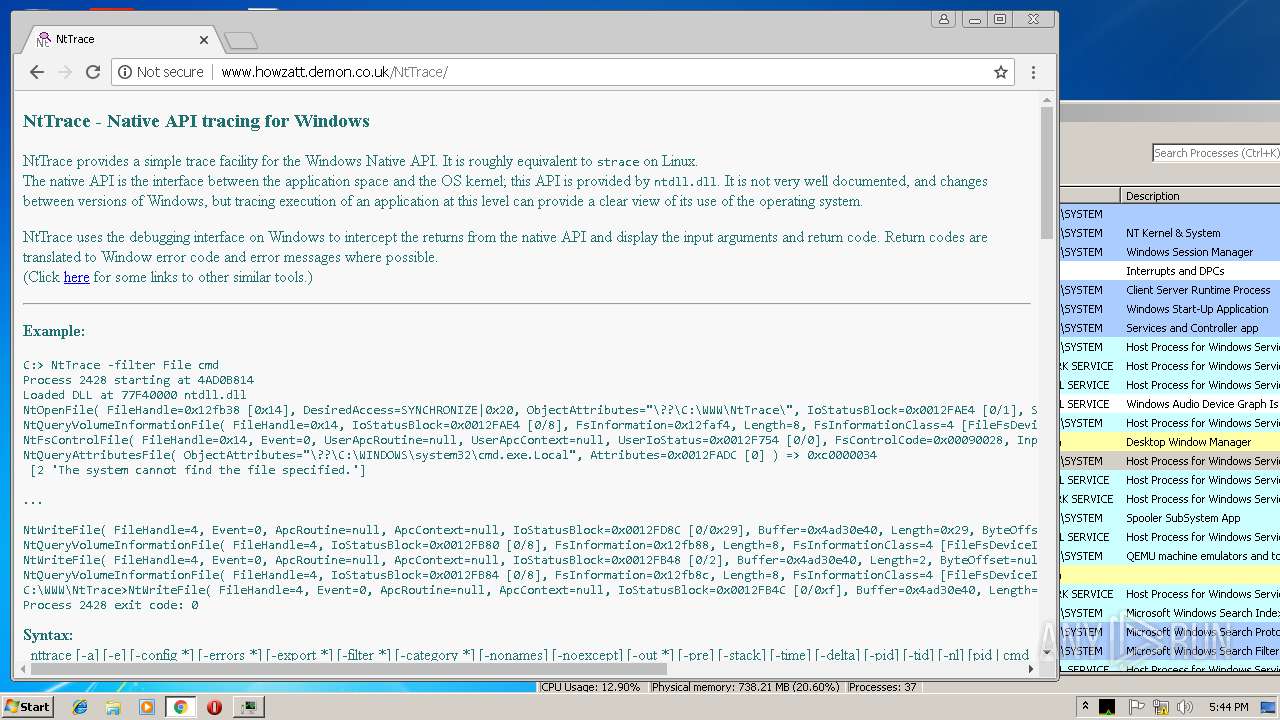The height and width of the screenshot is (720, 1280).
Task: Show hidden tray icons arrow
Action: pos(1085,707)
